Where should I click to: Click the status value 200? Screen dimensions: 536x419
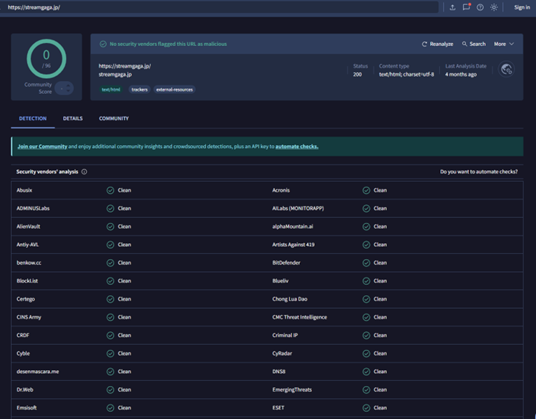357,74
